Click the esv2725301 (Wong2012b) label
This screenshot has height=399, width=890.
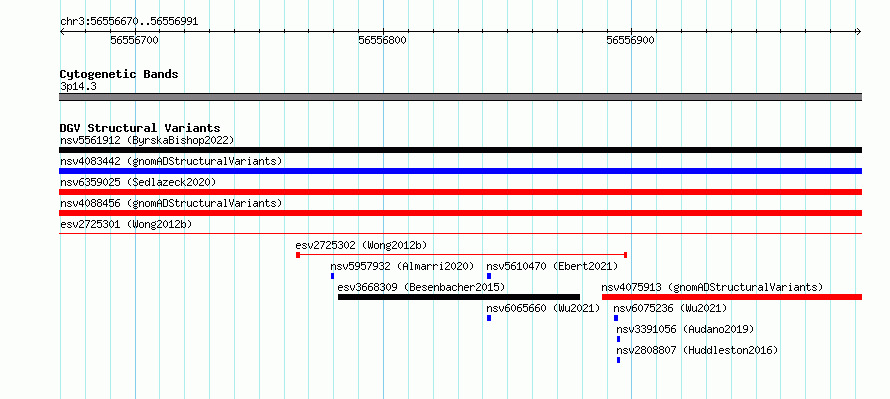pos(126,224)
